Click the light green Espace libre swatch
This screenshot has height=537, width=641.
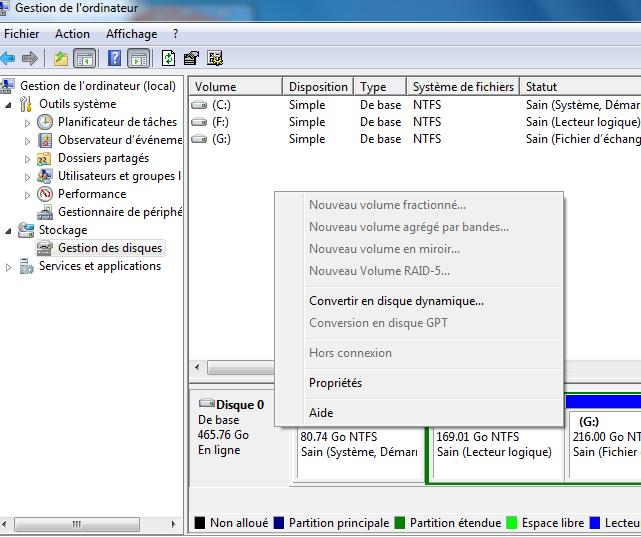511,523
